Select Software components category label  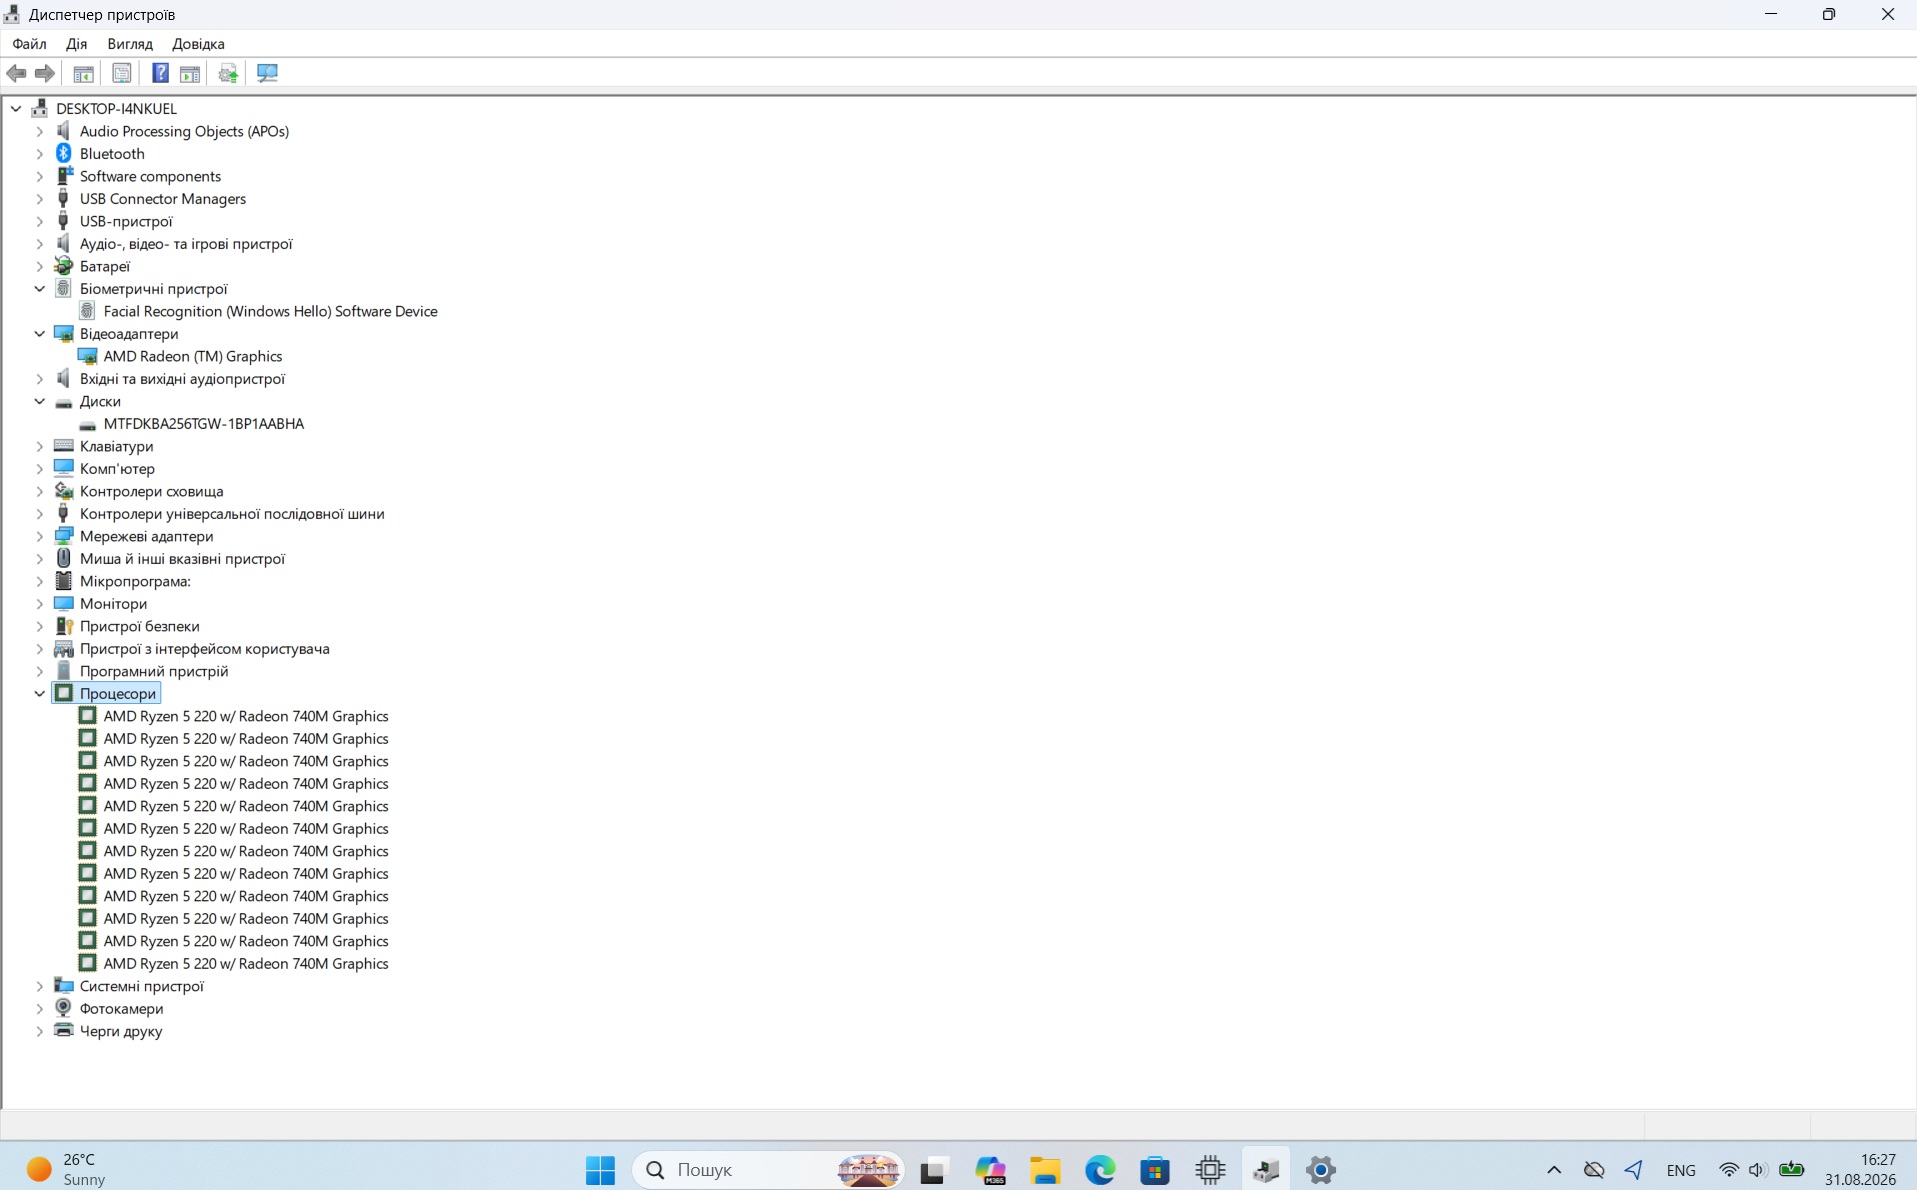coord(150,176)
